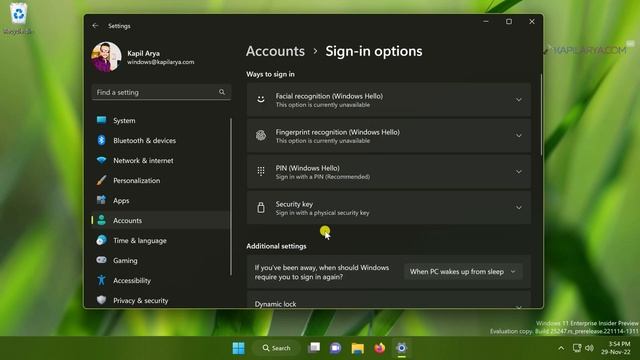The height and width of the screenshot is (360, 640).
Task: Expand PIN (Windows Hello) option
Action: pyautogui.click(x=389, y=171)
